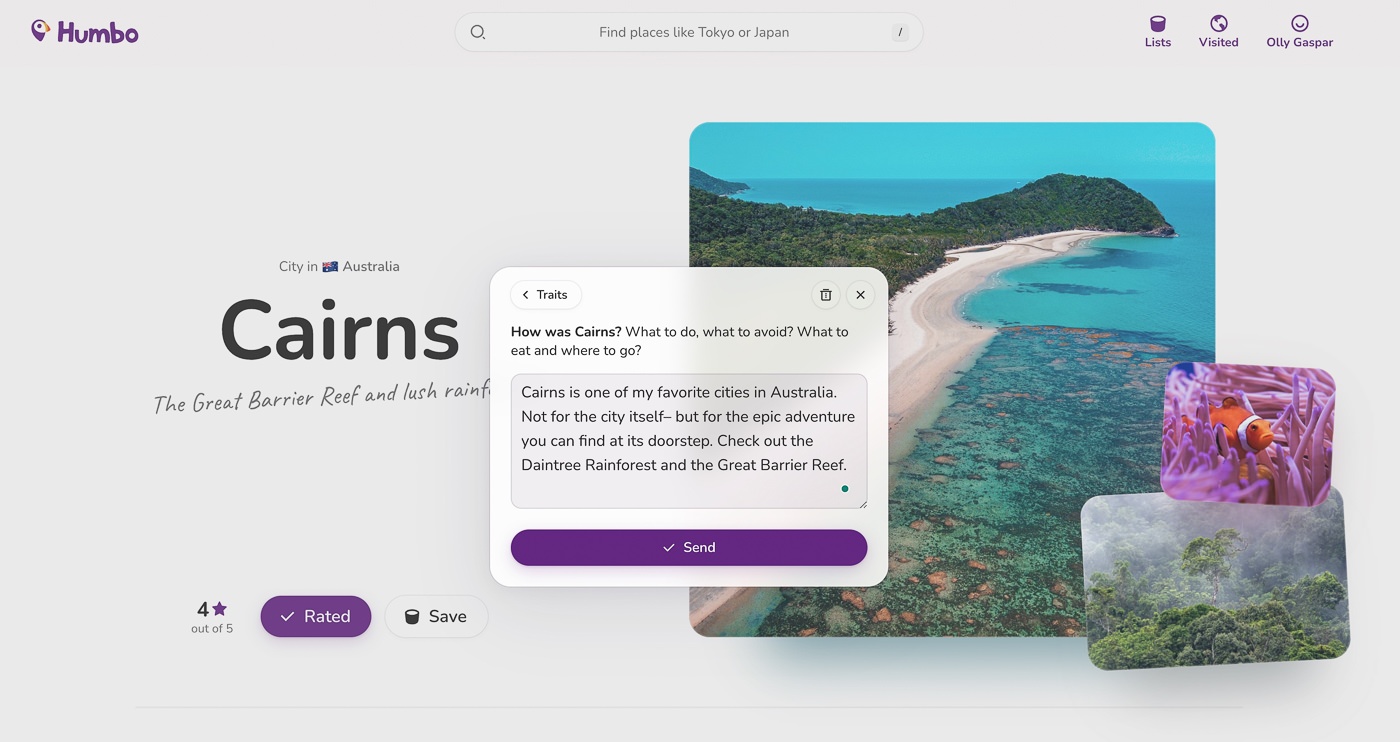Viewport: 1400px width, 742px height.
Task: Toggle Save for Cairns
Action: pos(436,616)
